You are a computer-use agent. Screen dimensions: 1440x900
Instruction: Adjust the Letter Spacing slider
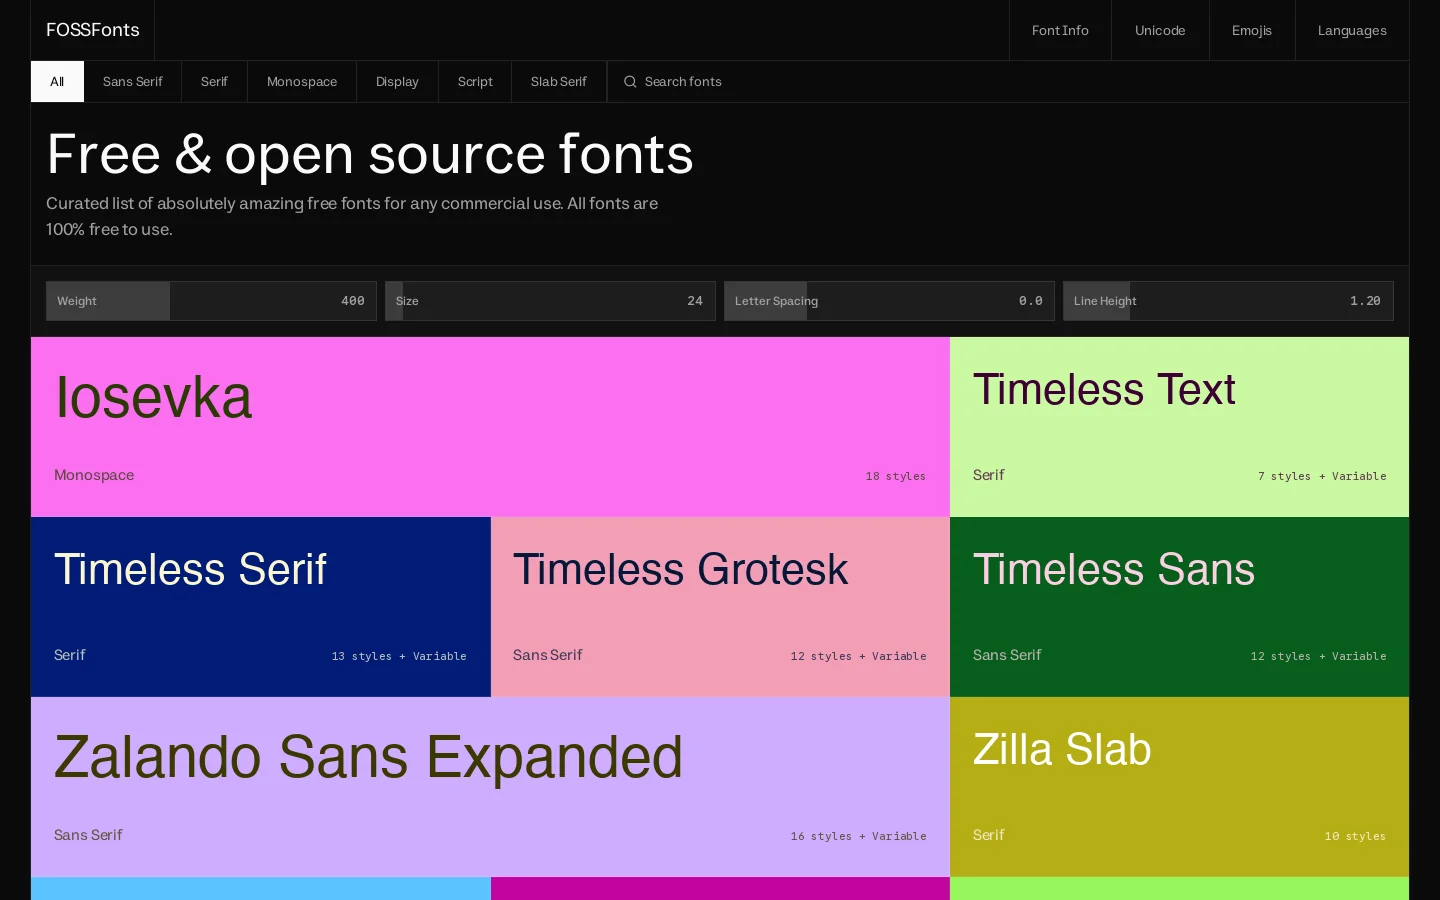point(889,301)
